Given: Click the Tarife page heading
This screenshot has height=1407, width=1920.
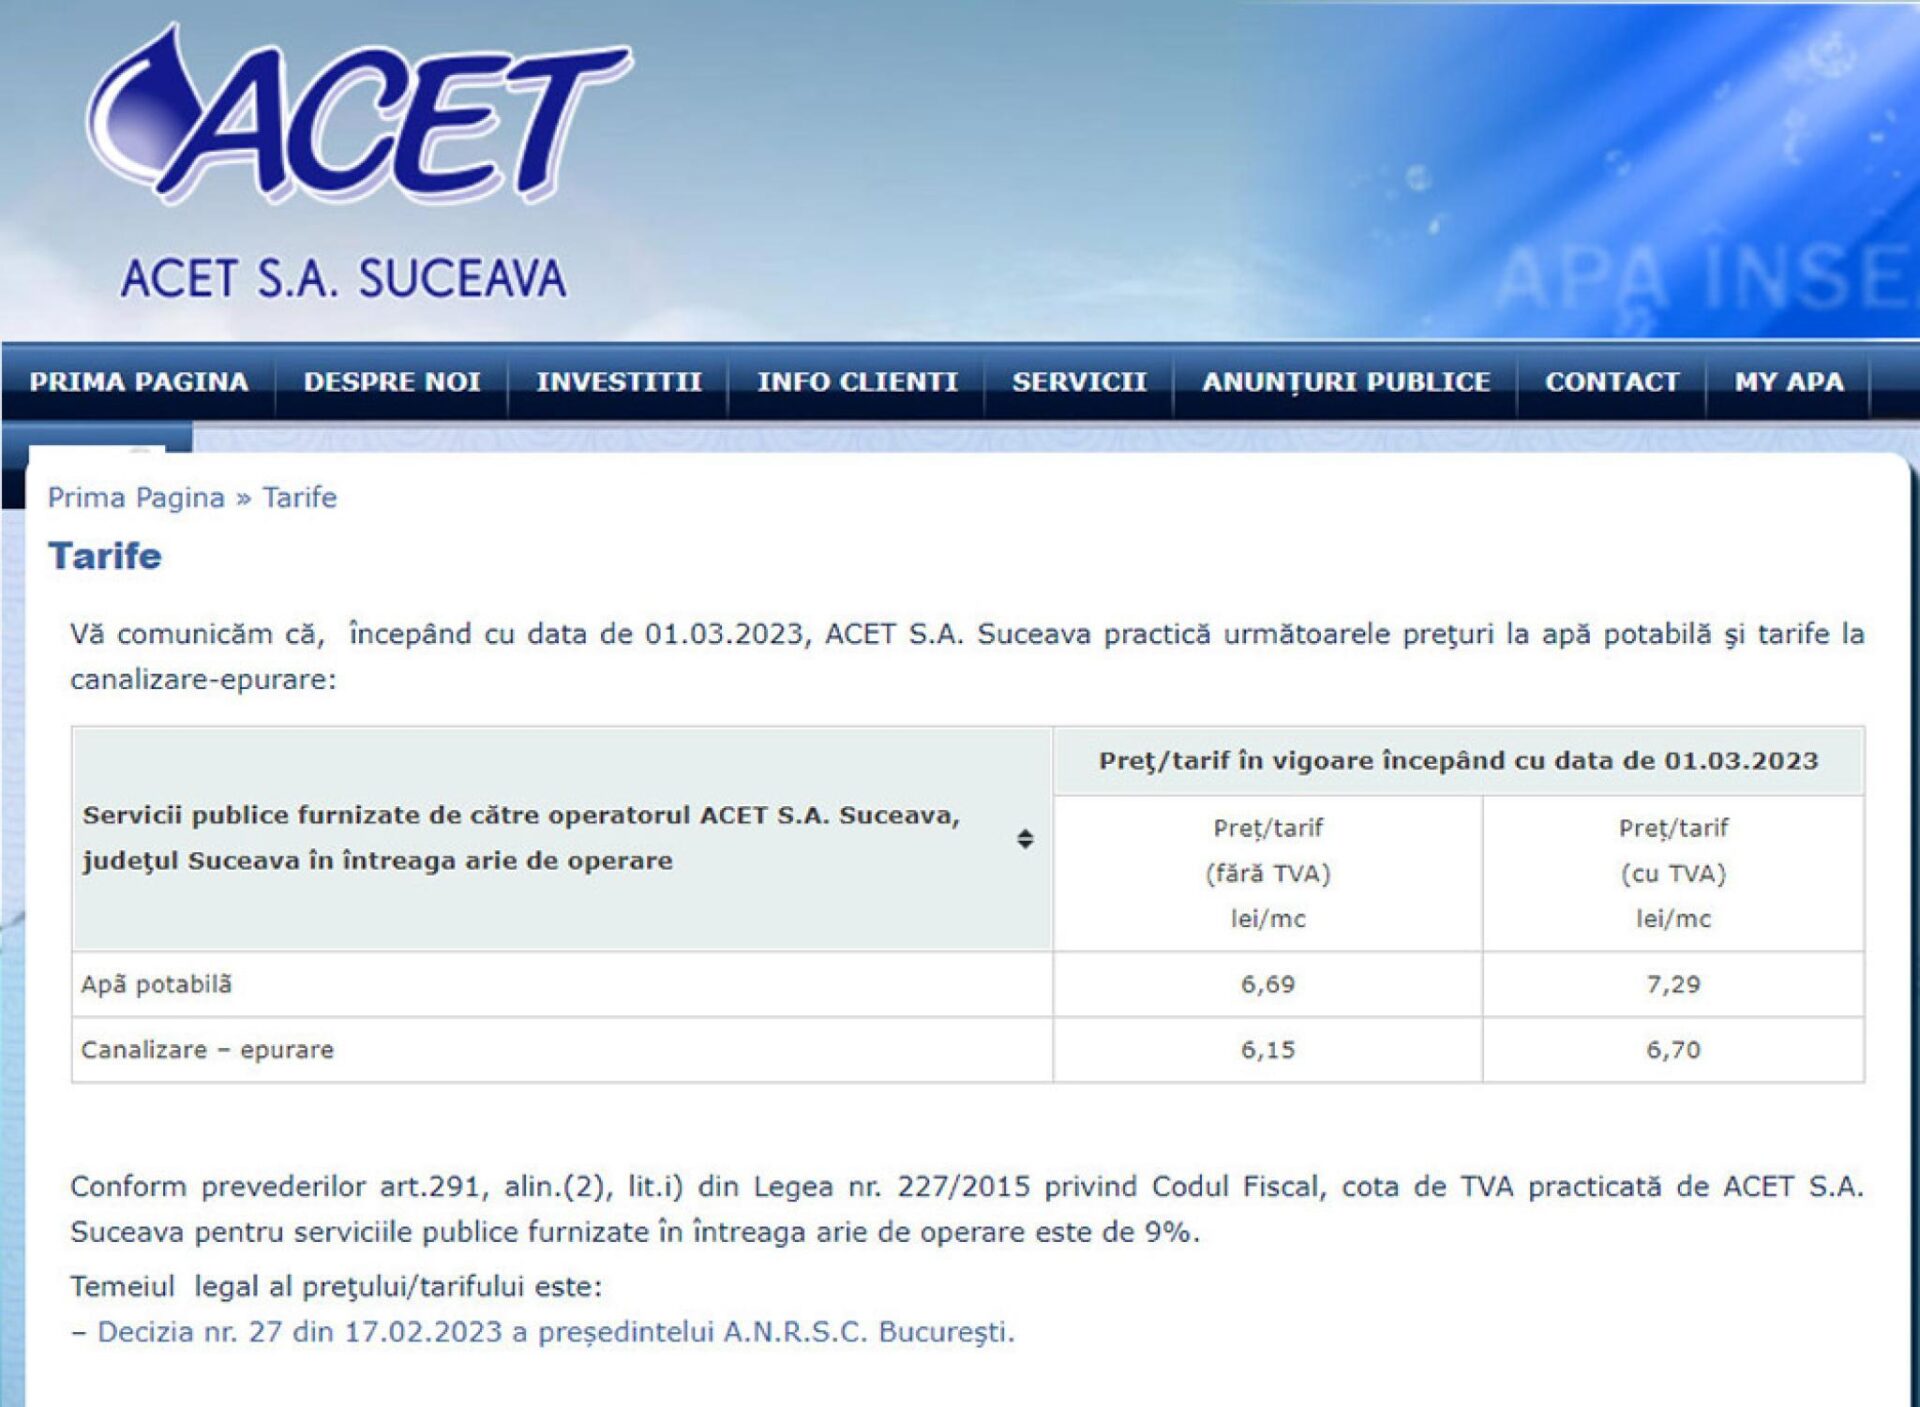Looking at the screenshot, I should point(105,556).
